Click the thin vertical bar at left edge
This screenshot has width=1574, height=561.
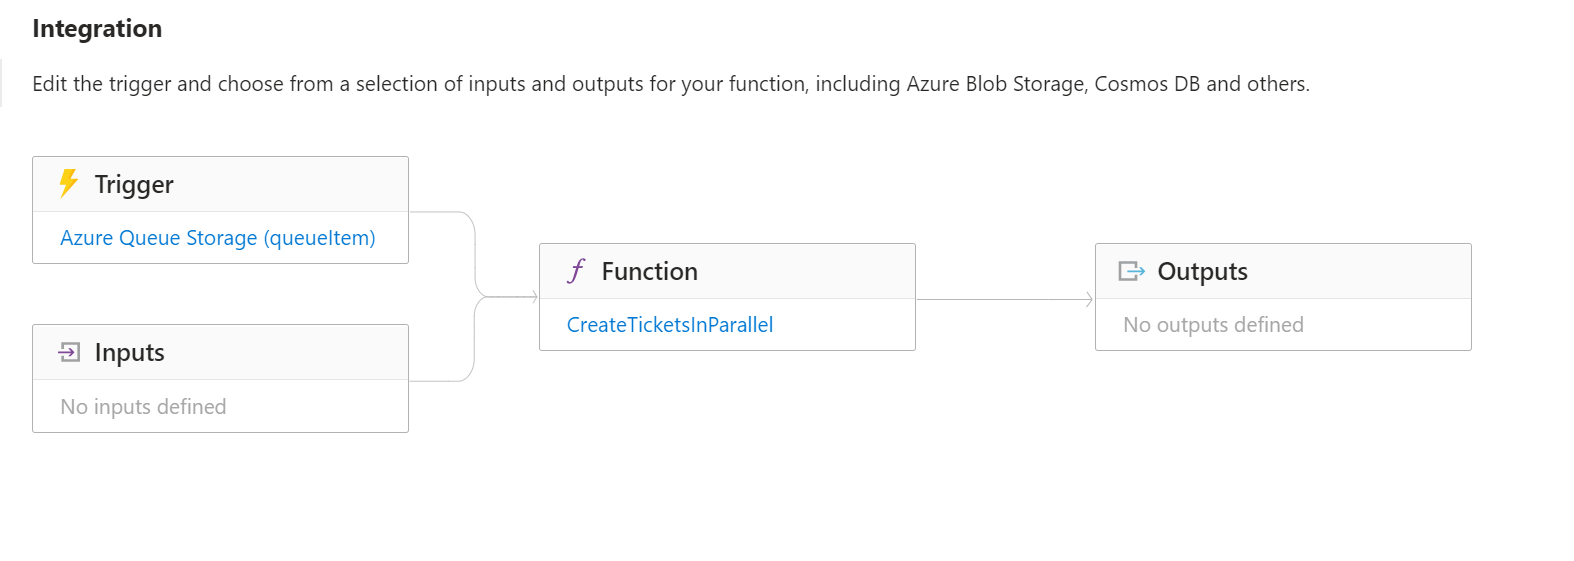pos(1,83)
